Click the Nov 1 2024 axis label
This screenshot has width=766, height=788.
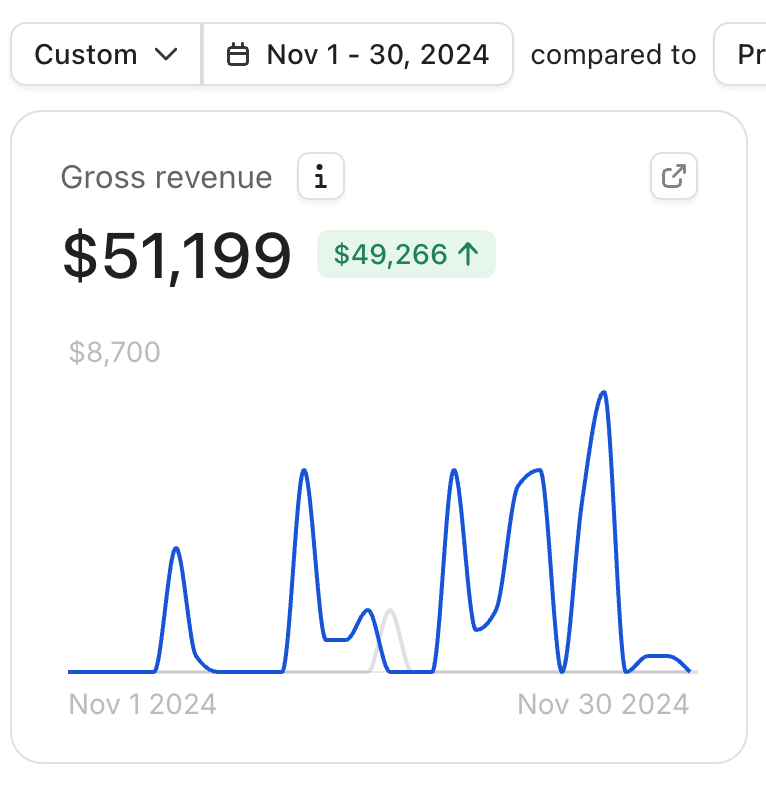[142, 704]
